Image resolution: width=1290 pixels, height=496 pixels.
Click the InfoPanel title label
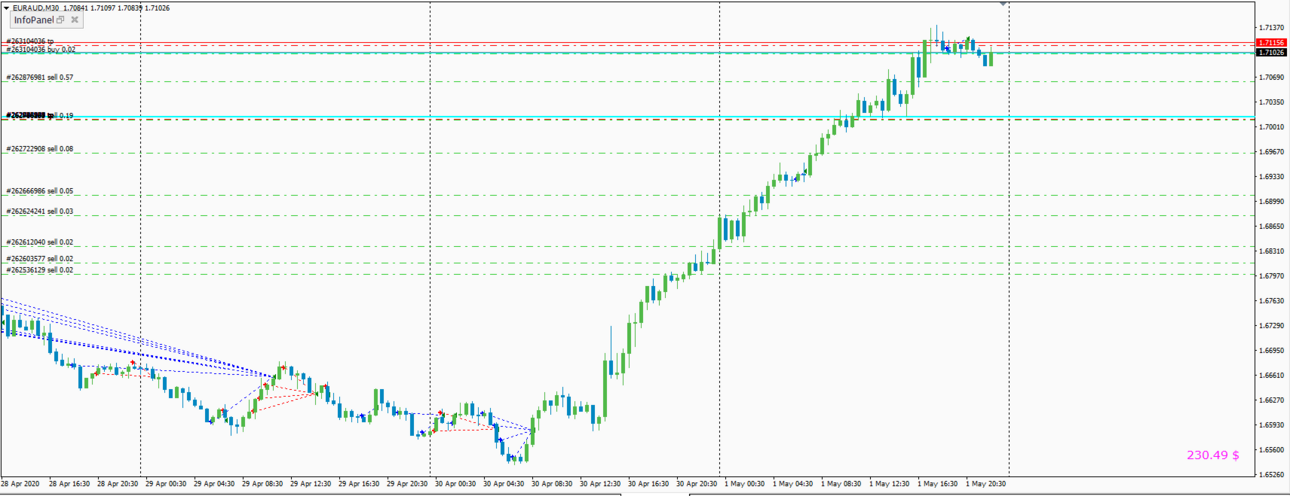(33, 20)
